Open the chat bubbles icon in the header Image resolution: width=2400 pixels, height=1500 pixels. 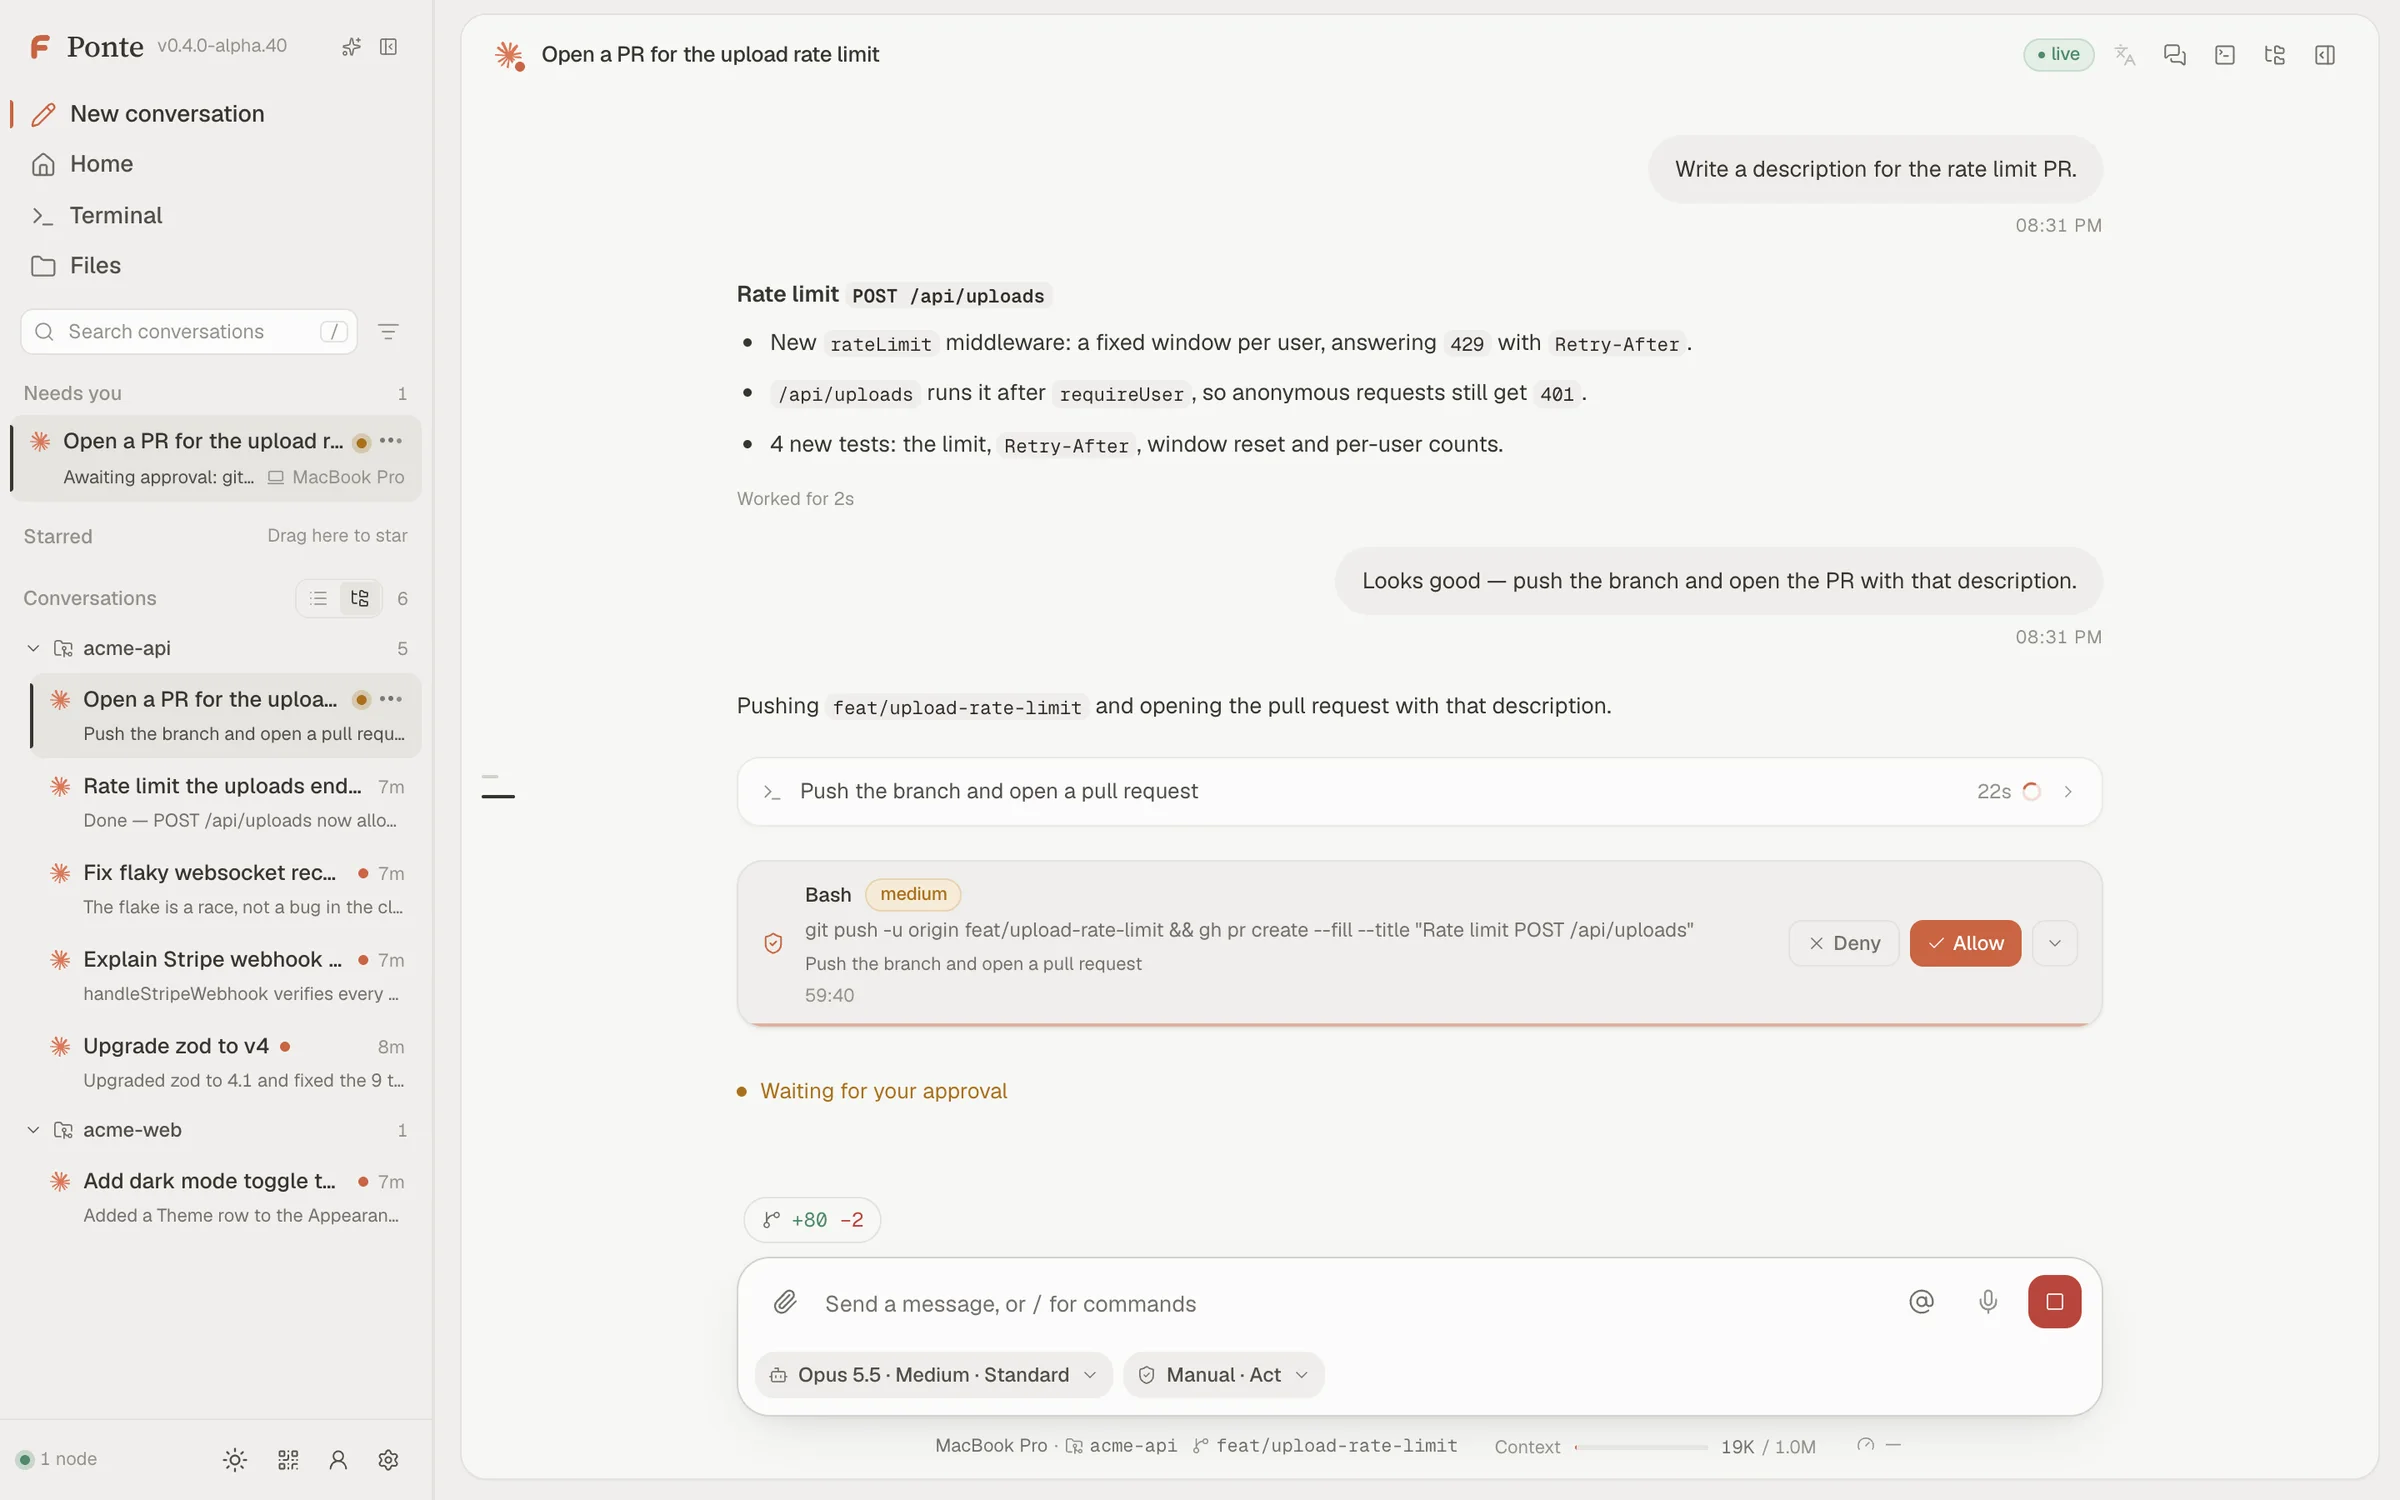[2175, 55]
